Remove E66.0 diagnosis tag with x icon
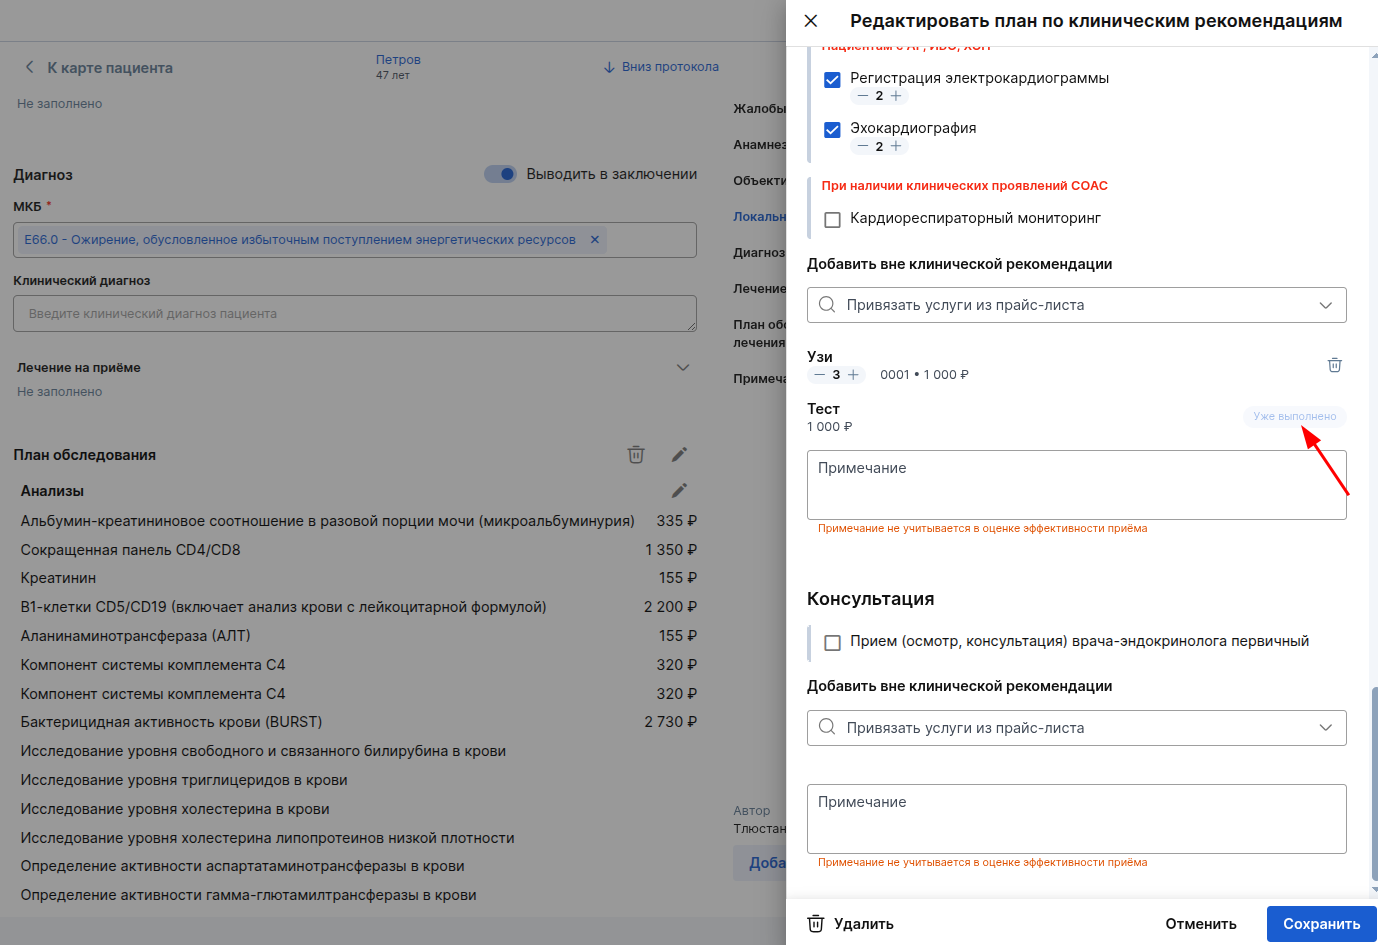Viewport: 1378px width, 945px height. coord(595,240)
